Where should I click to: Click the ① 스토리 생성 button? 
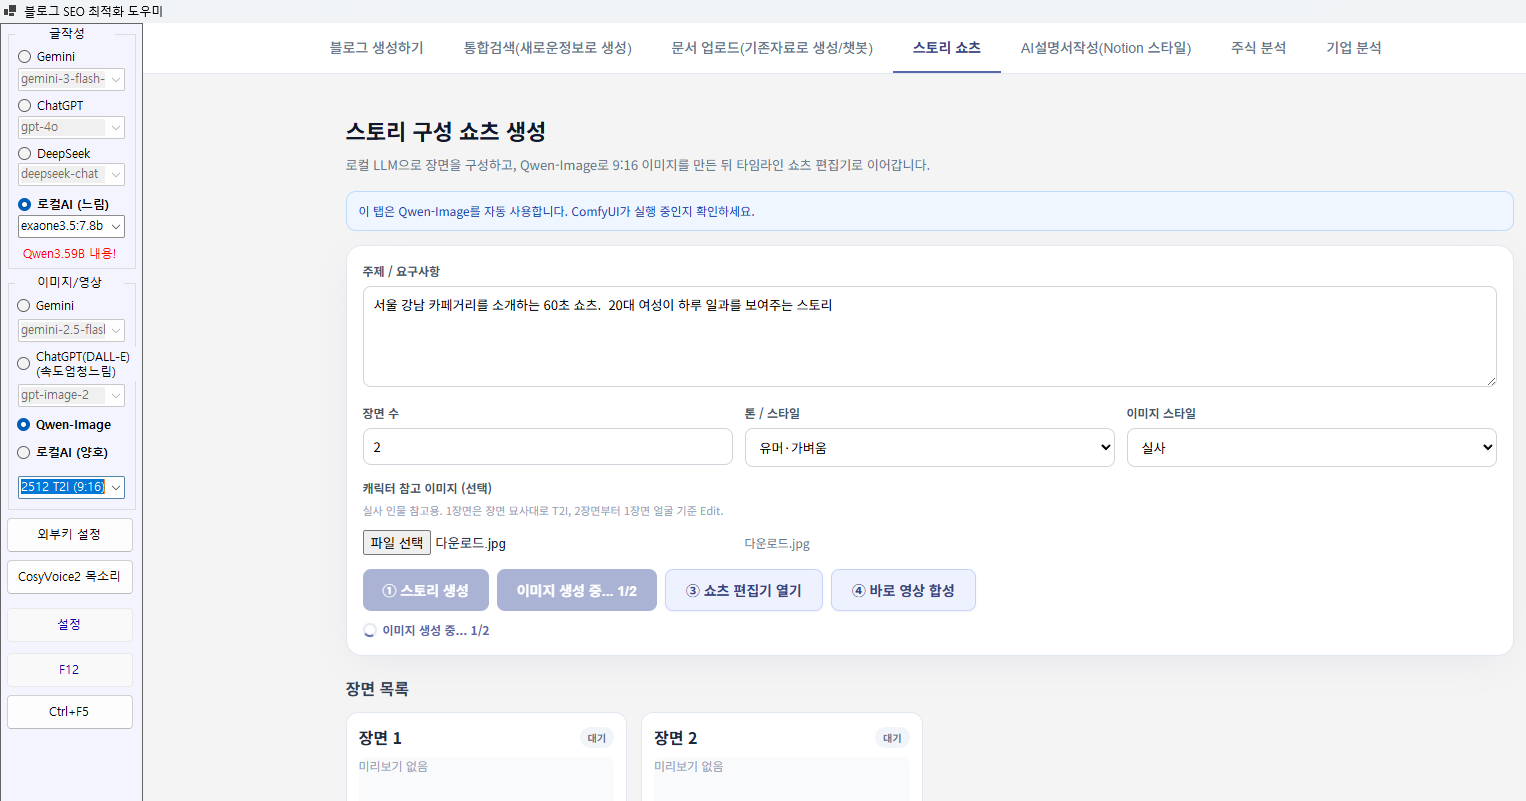click(x=426, y=591)
